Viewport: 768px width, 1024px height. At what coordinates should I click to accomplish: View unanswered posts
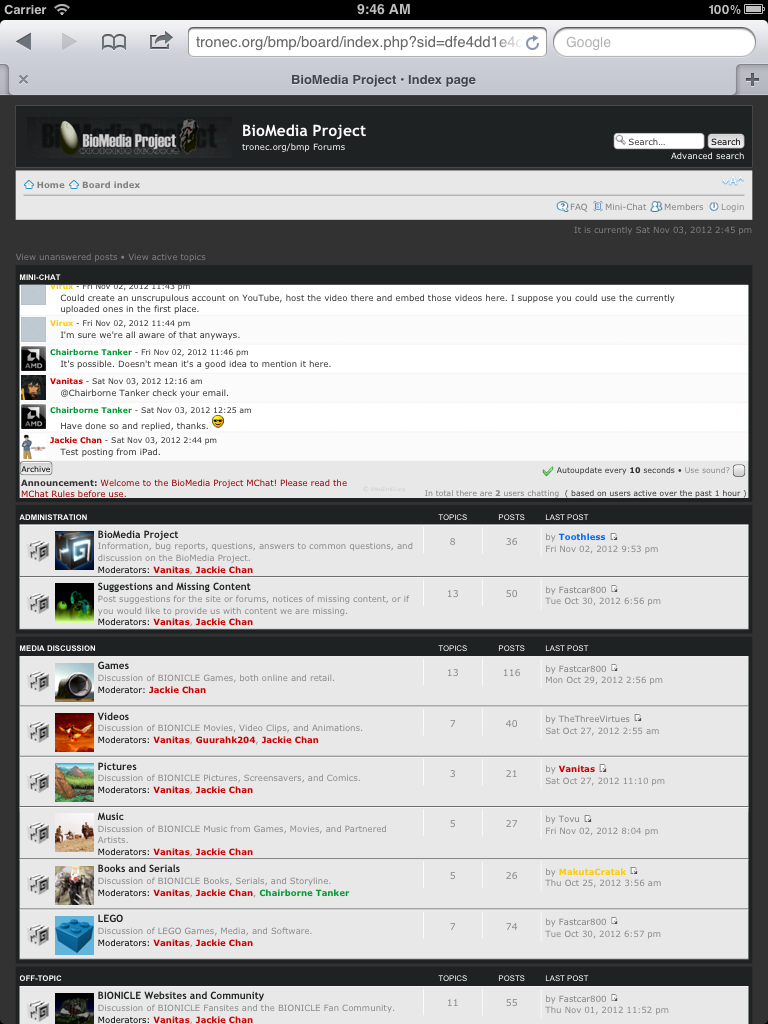coord(67,257)
